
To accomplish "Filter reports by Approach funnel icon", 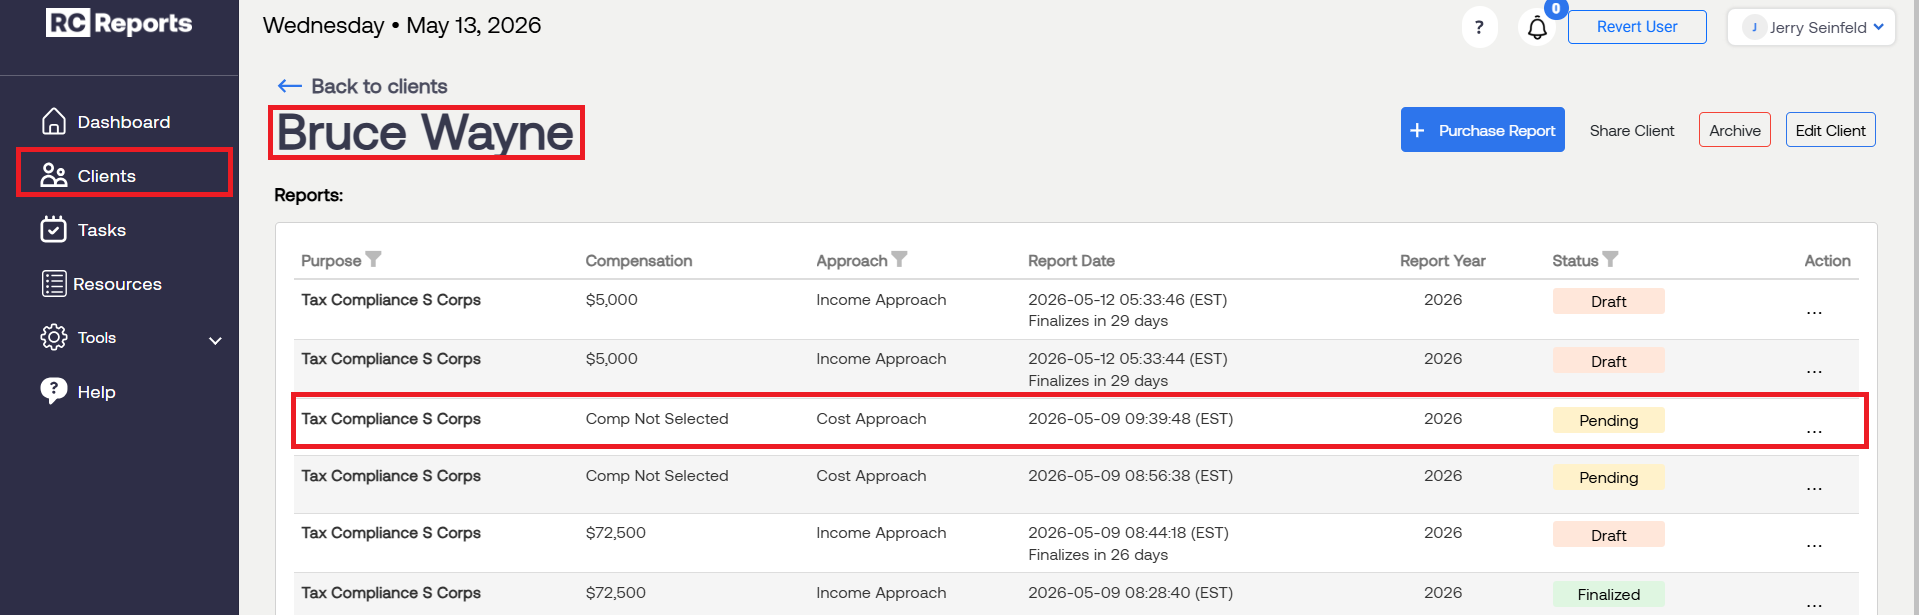I will click(899, 259).
